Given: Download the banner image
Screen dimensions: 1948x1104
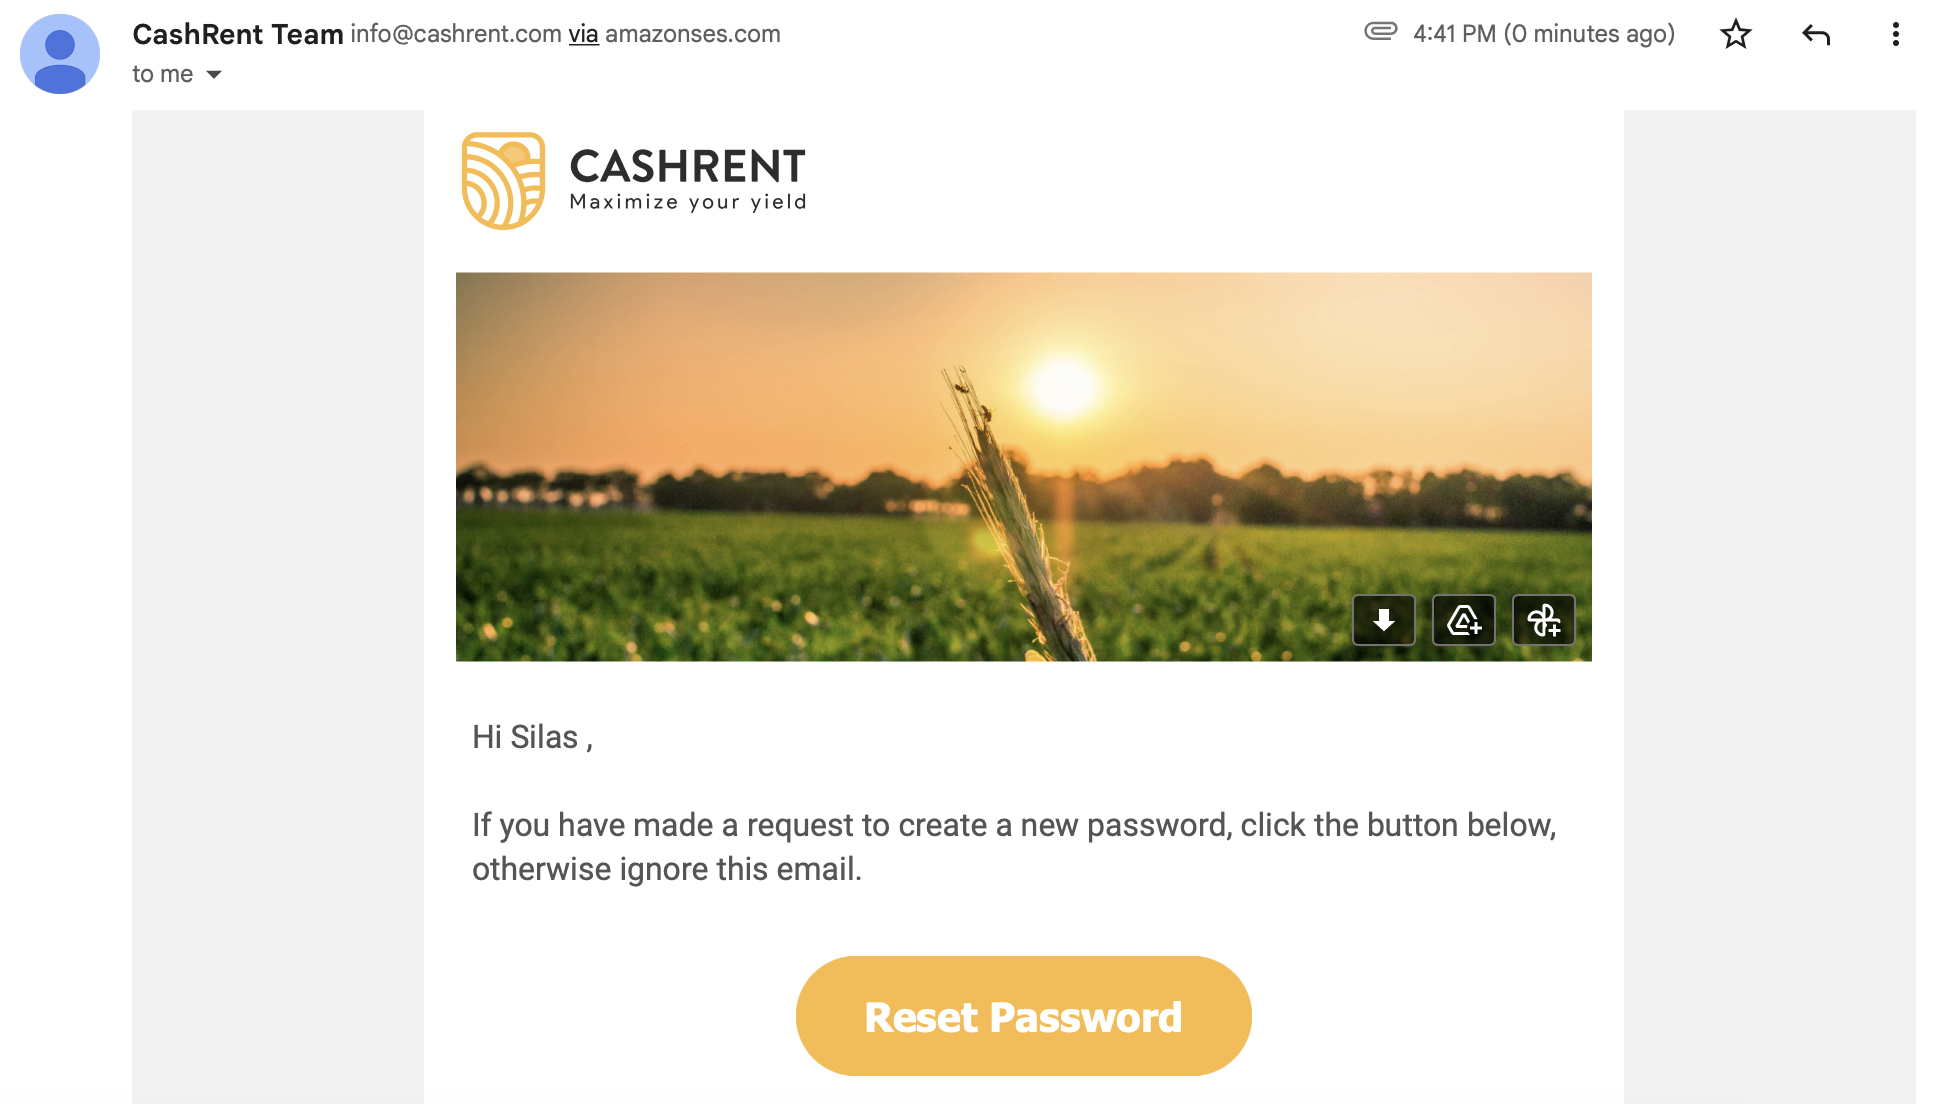Looking at the screenshot, I should [1383, 620].
